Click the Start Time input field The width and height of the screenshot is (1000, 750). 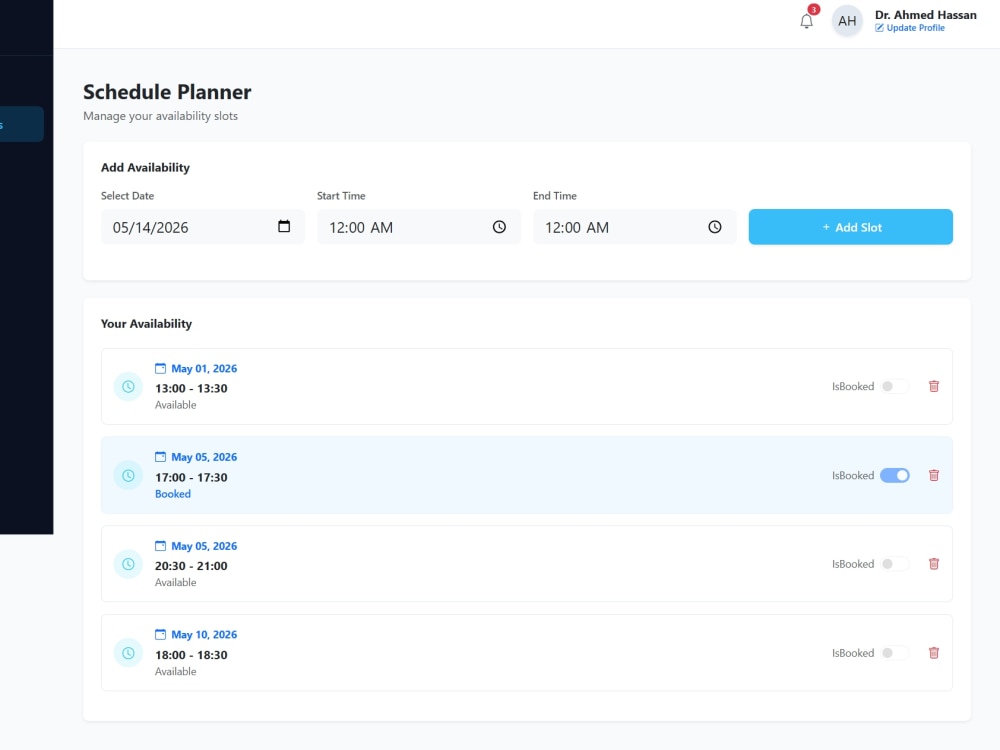pos(419,227)
